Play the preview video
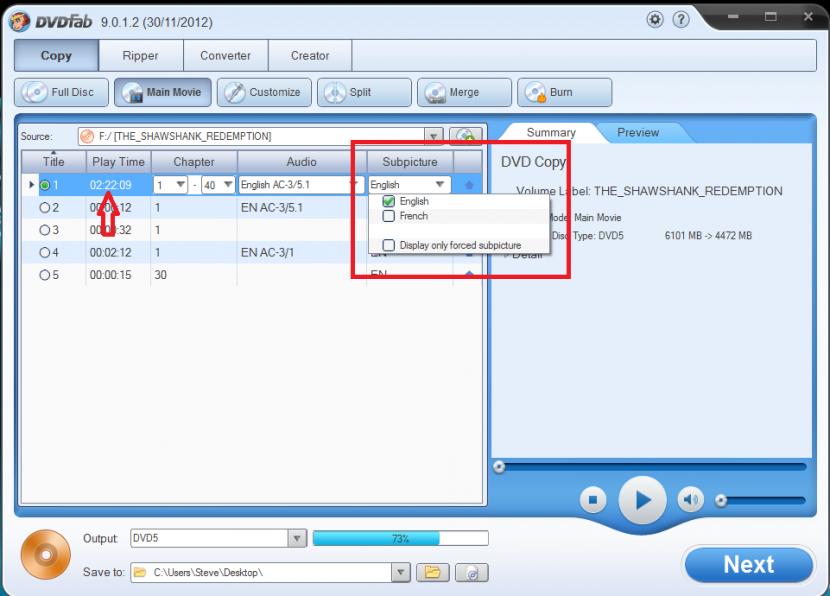The image size is (830, 596). coord(643,500)
